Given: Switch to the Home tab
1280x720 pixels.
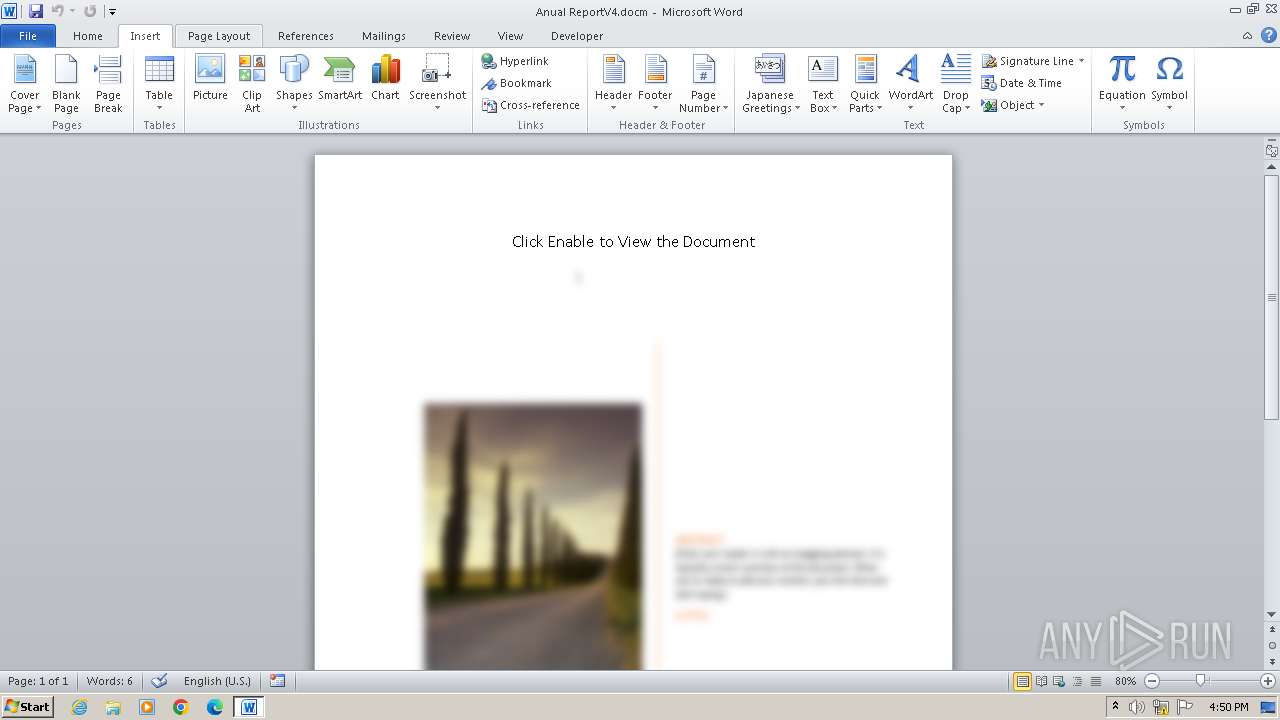Looking at the screenshot, I should (88, 36).
